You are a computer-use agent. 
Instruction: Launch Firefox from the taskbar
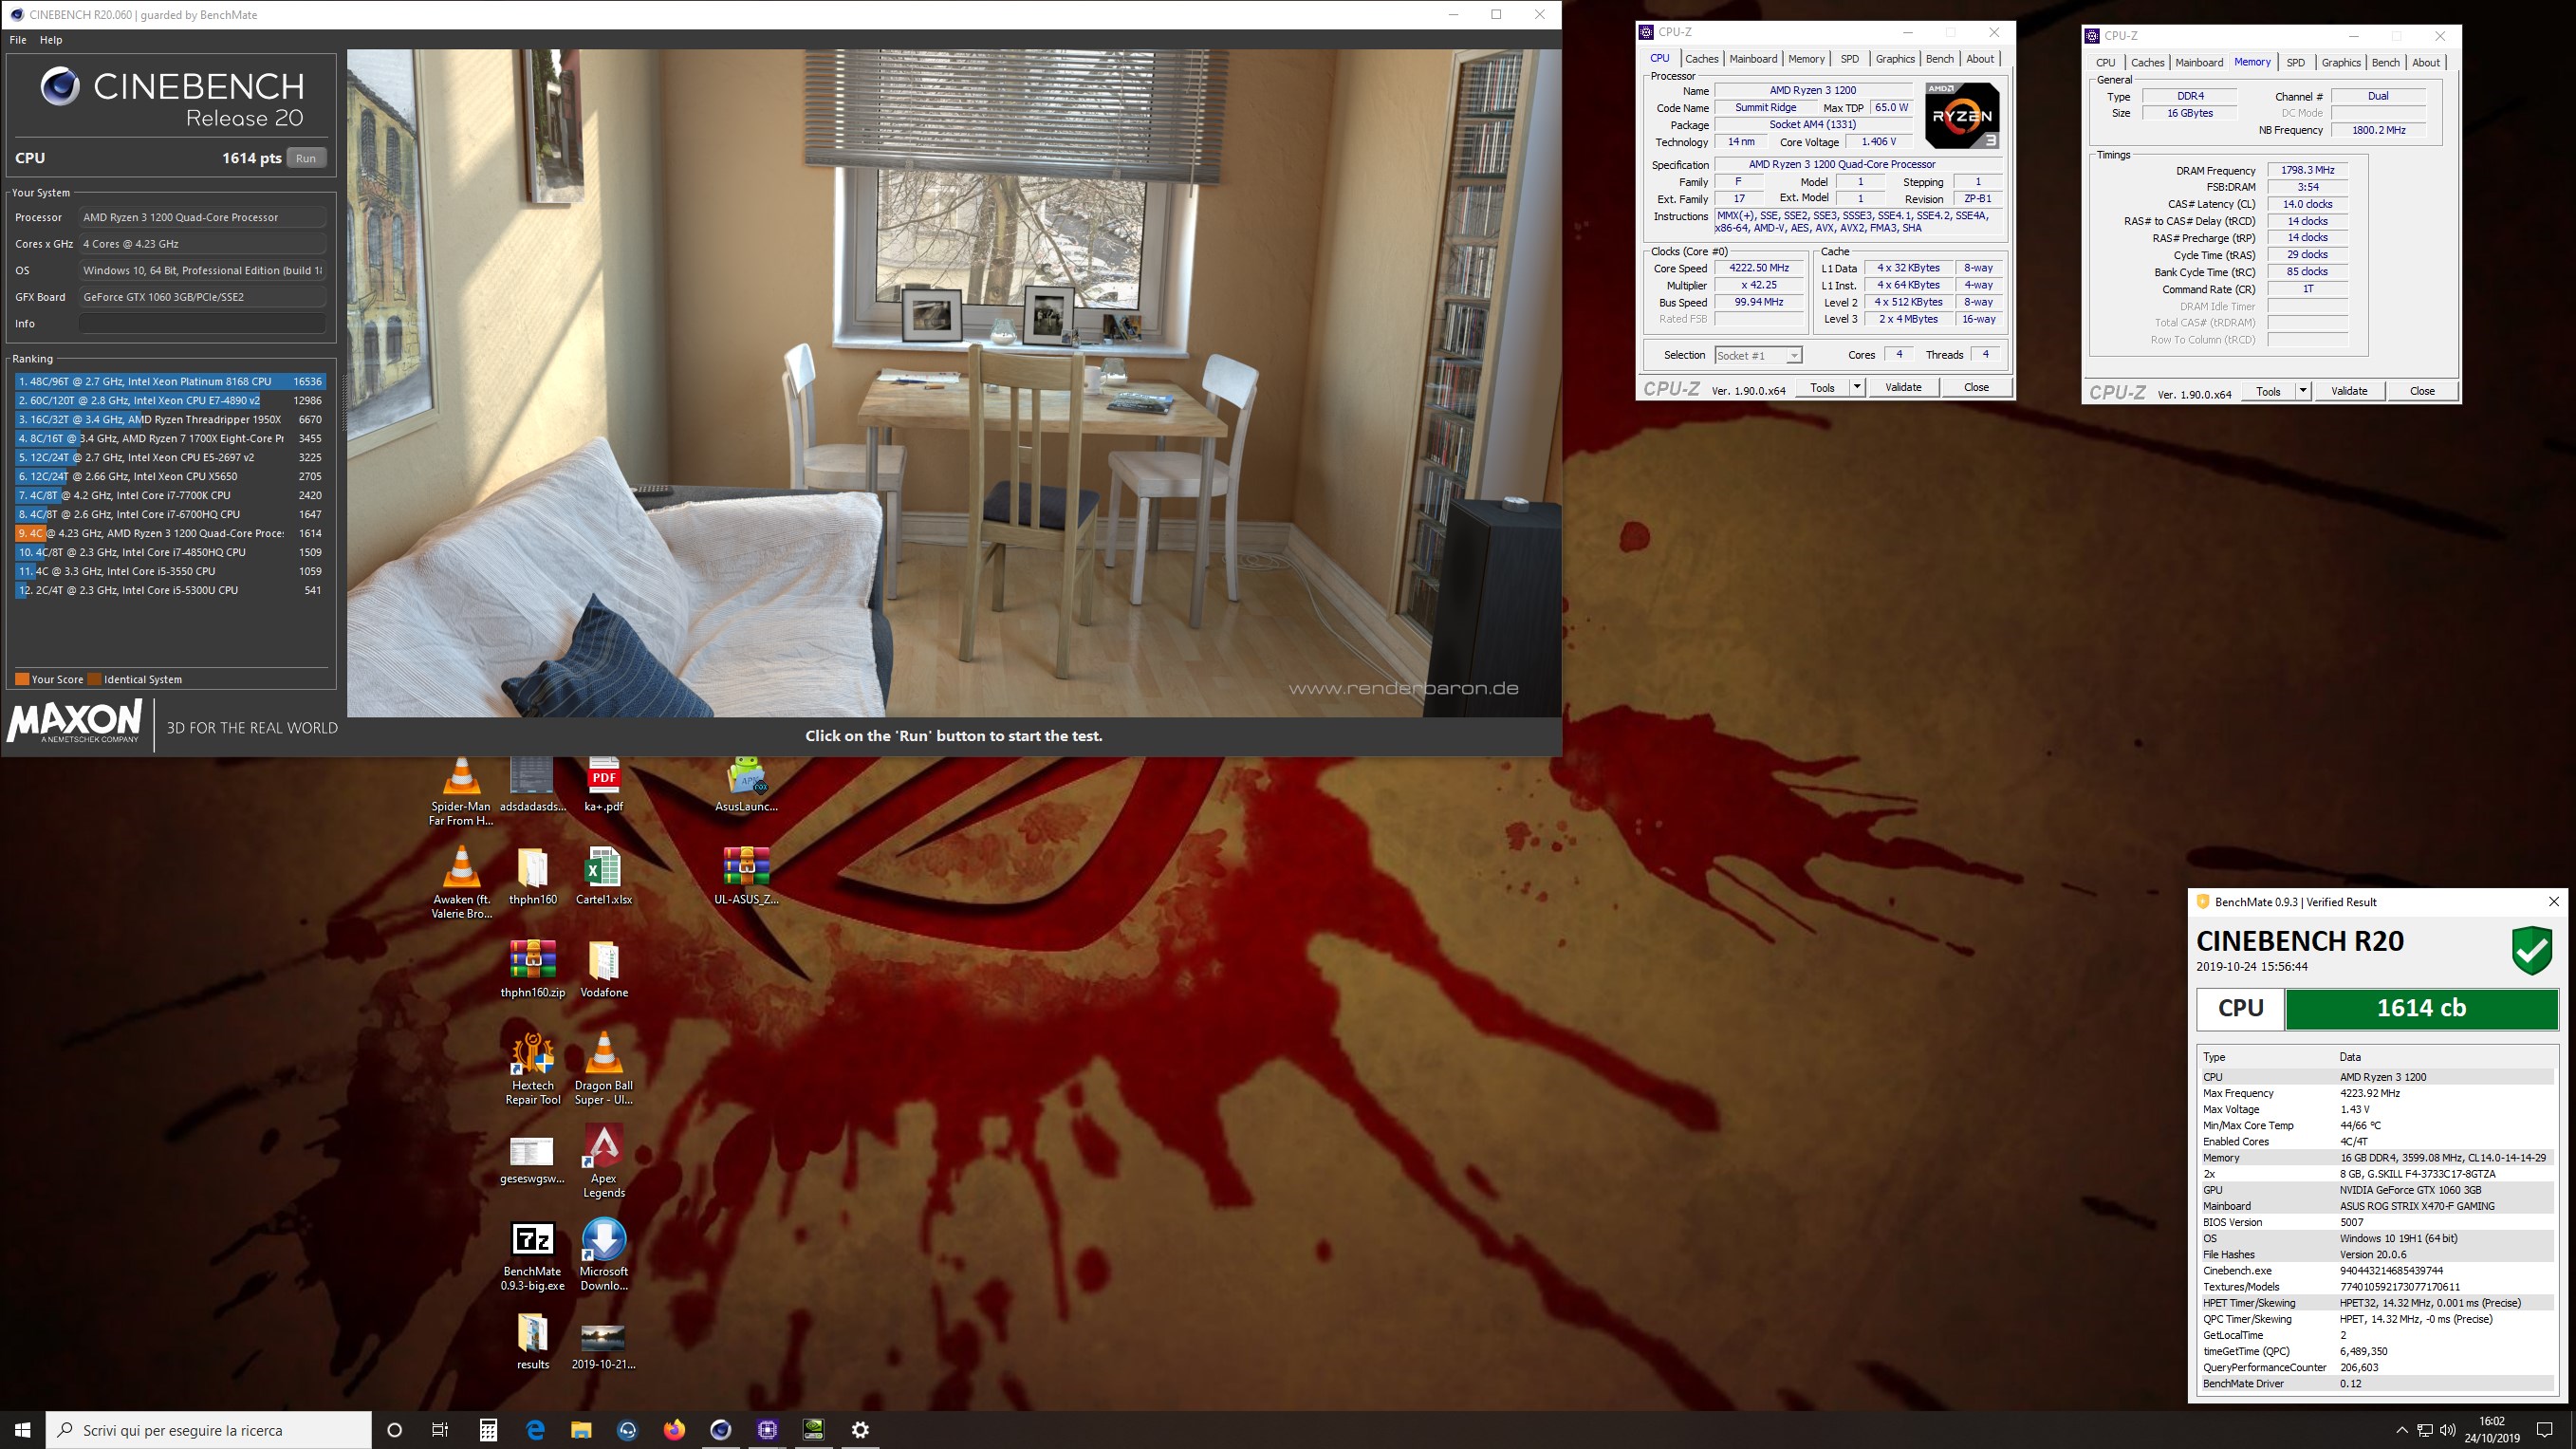674,1430
